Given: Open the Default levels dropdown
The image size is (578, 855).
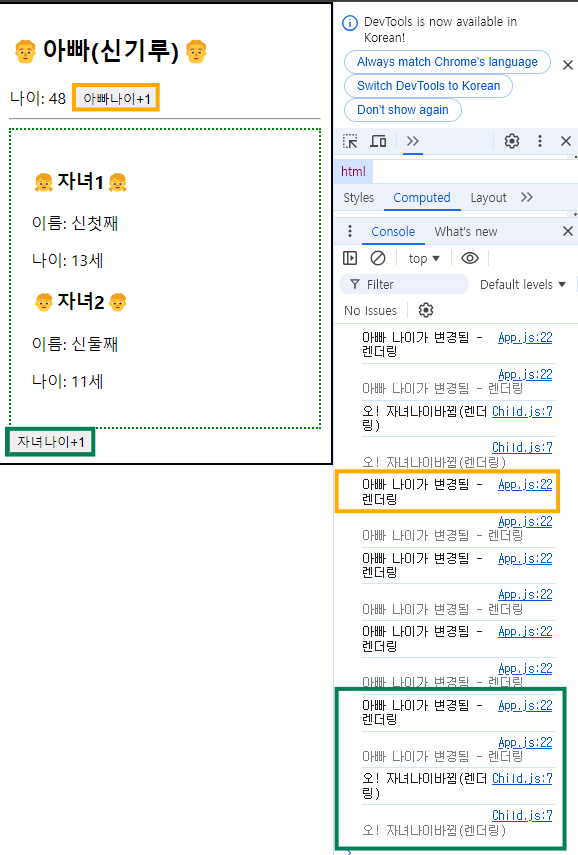Looking at the screenshot, I should click(x=522, y=284).
